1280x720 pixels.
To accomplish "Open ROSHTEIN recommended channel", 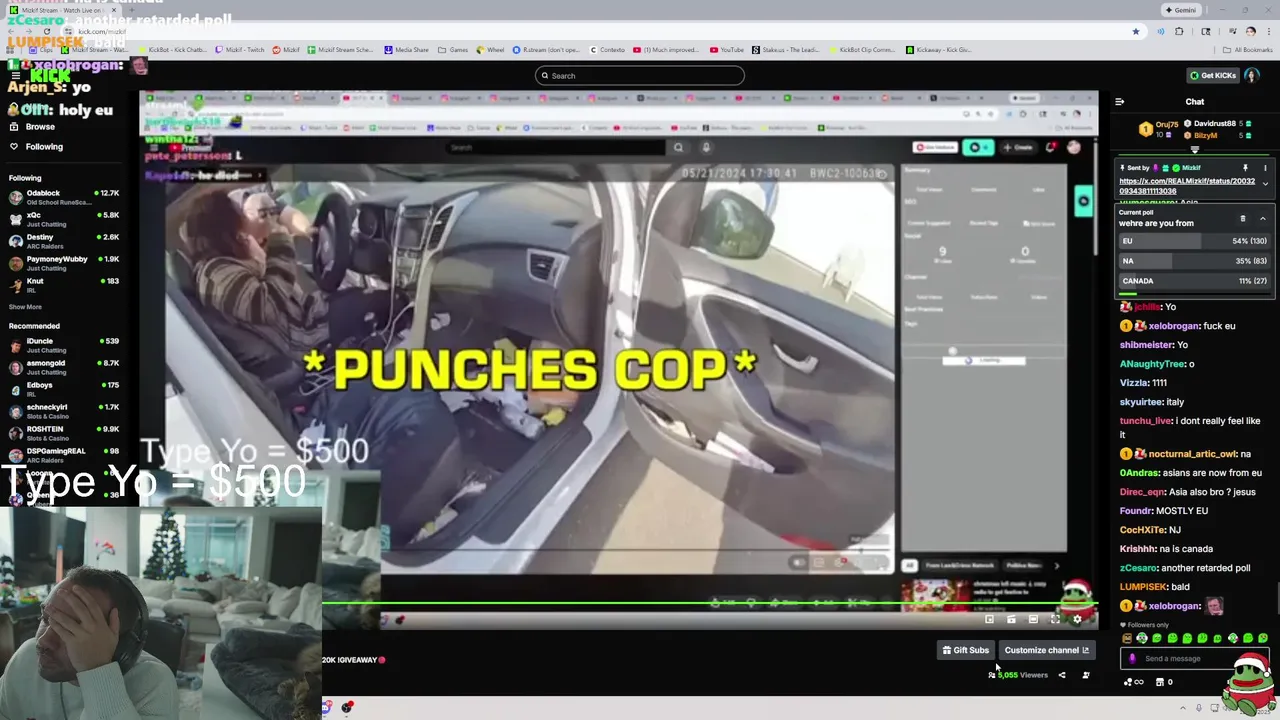I will point(63,433).
